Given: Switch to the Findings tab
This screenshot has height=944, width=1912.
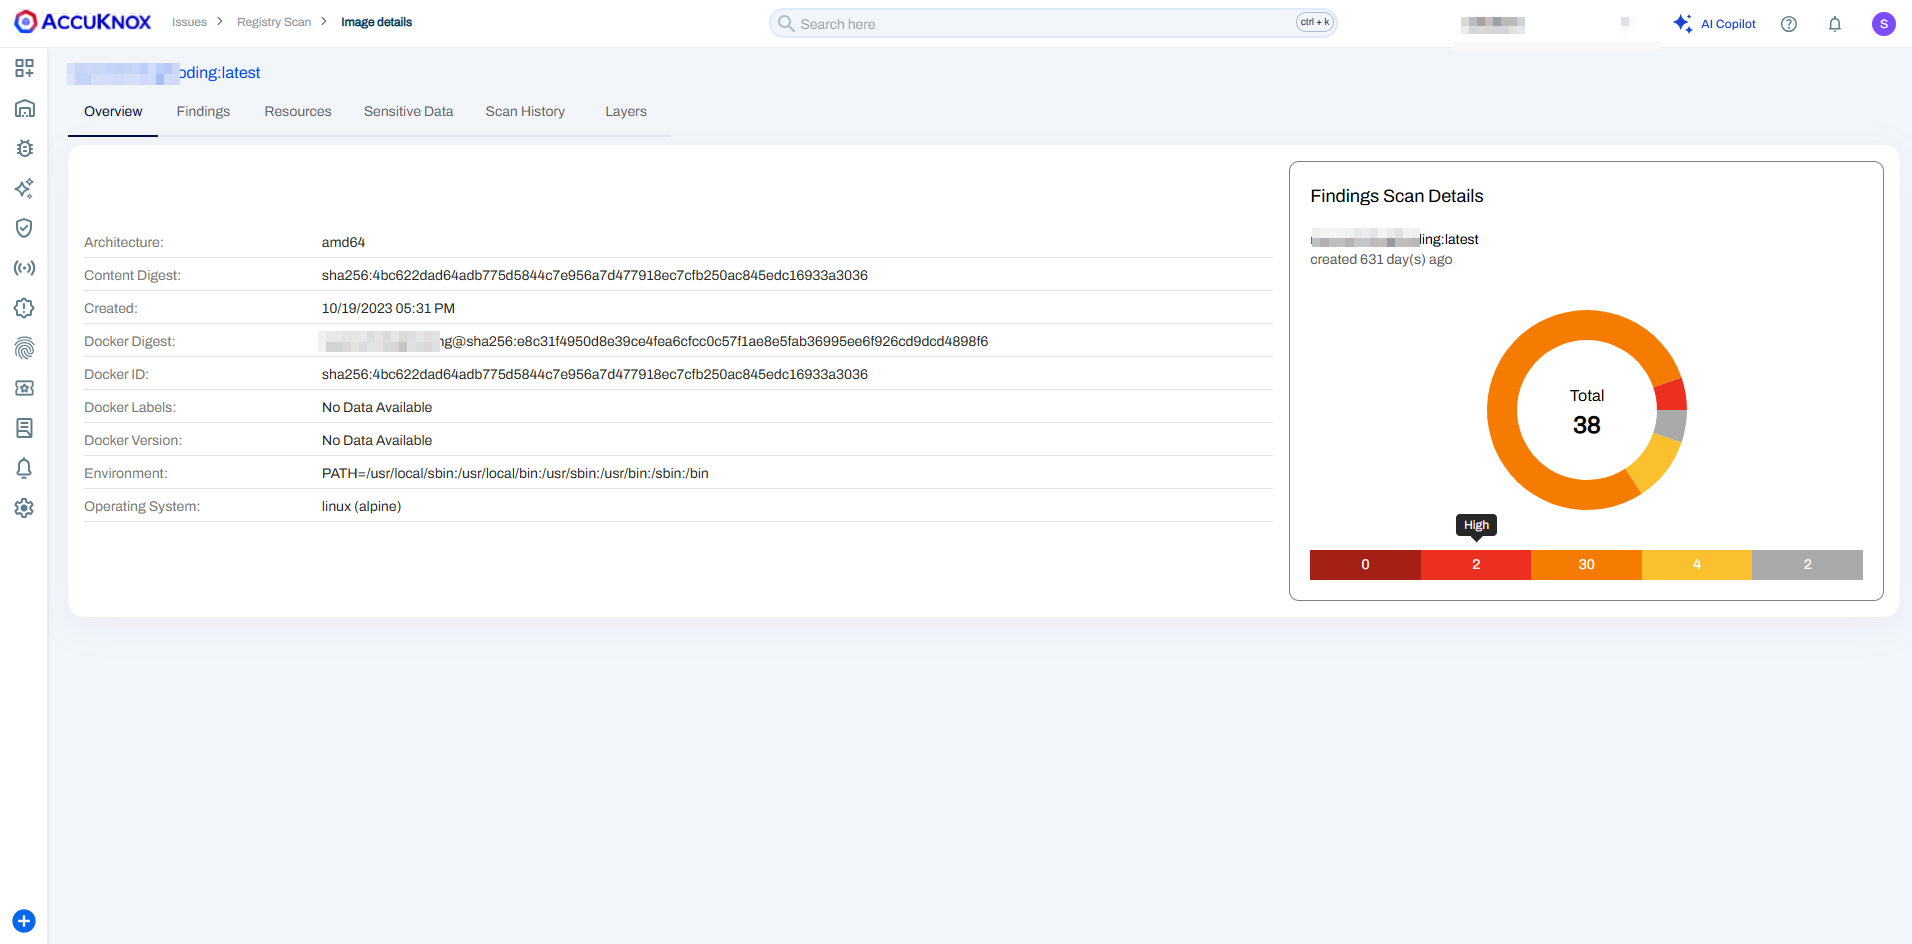Looking at the screenshot, I should pos(203,111).
